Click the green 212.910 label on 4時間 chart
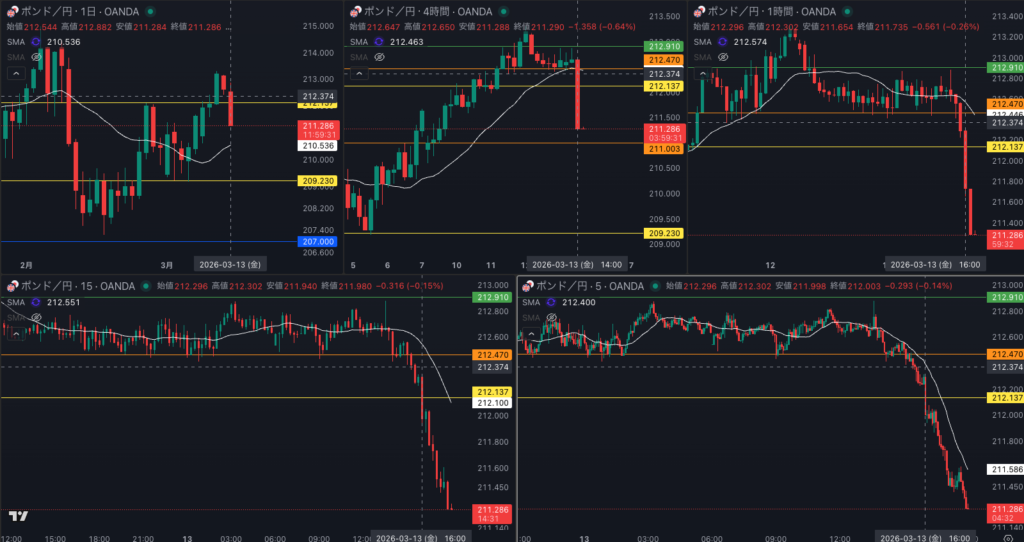 [663, 46]
